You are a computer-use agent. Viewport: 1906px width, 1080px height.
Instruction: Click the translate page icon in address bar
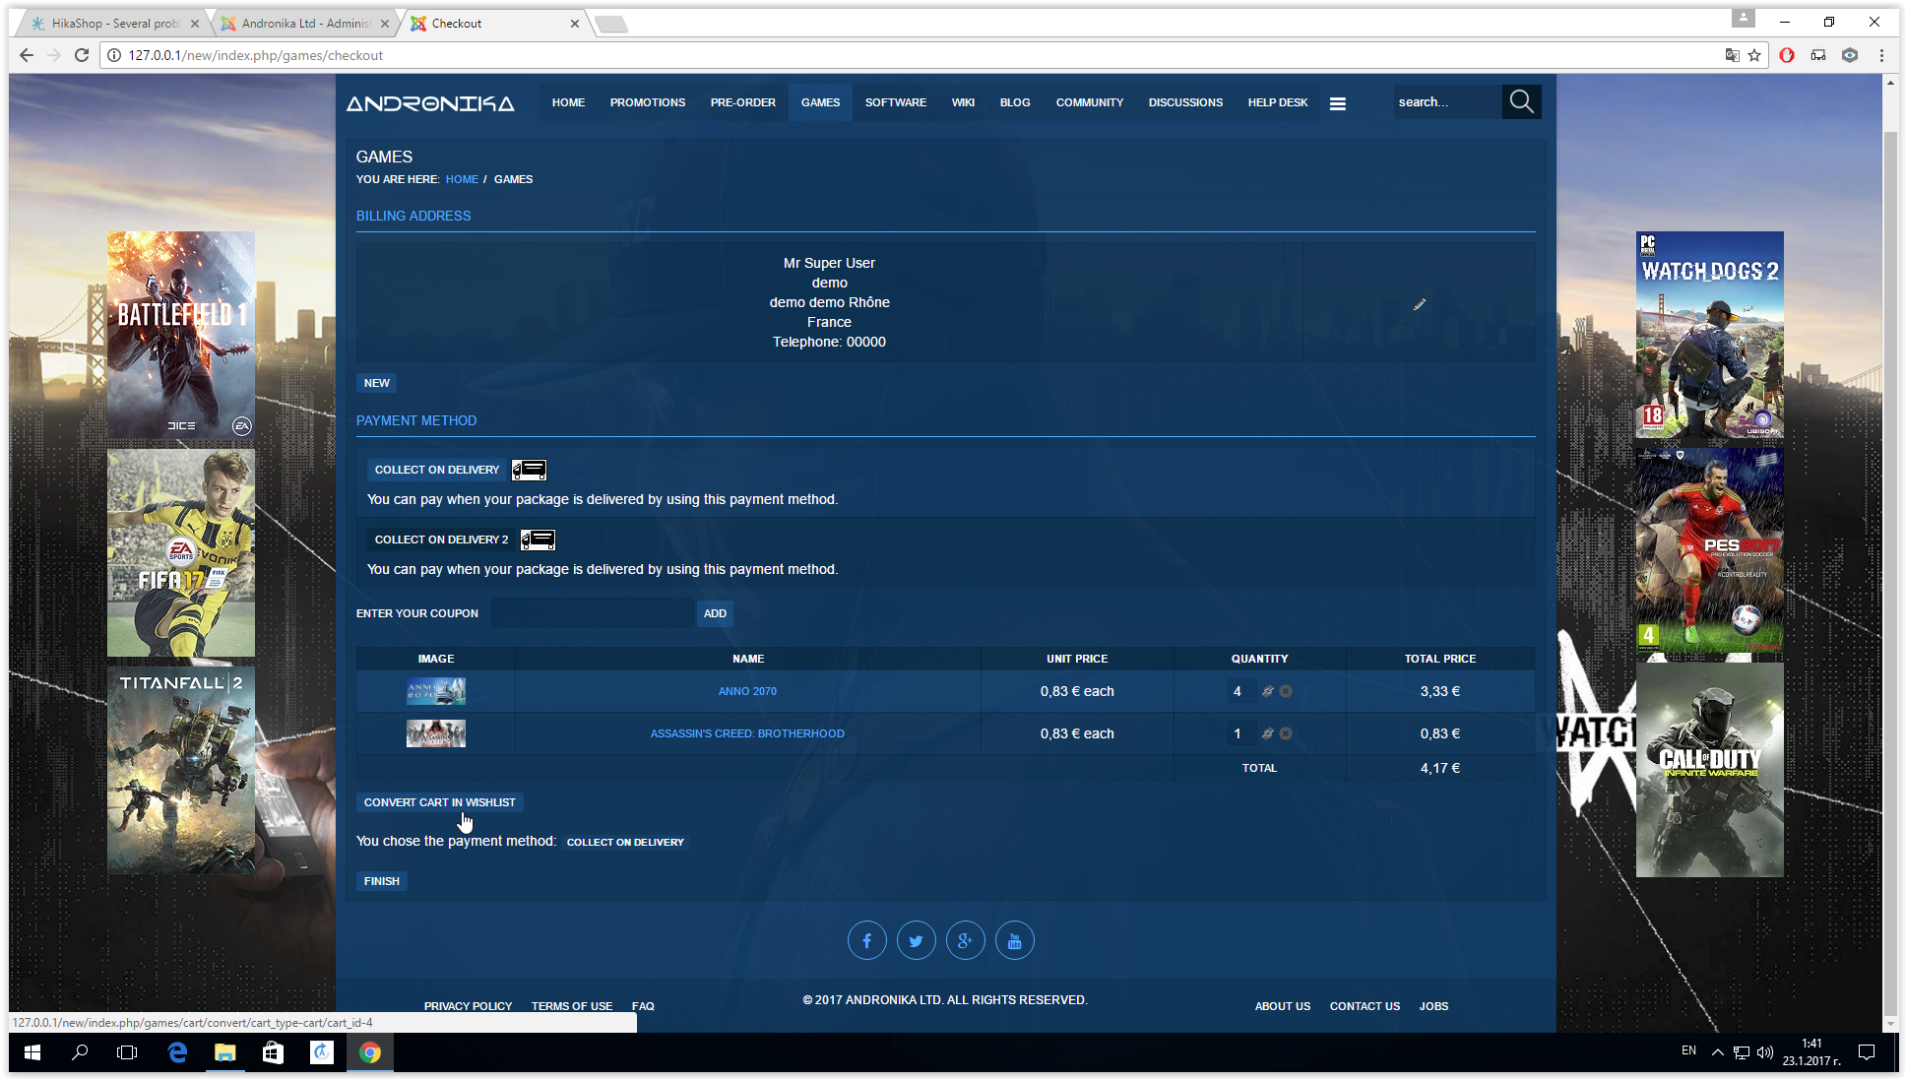(1732, 56)
